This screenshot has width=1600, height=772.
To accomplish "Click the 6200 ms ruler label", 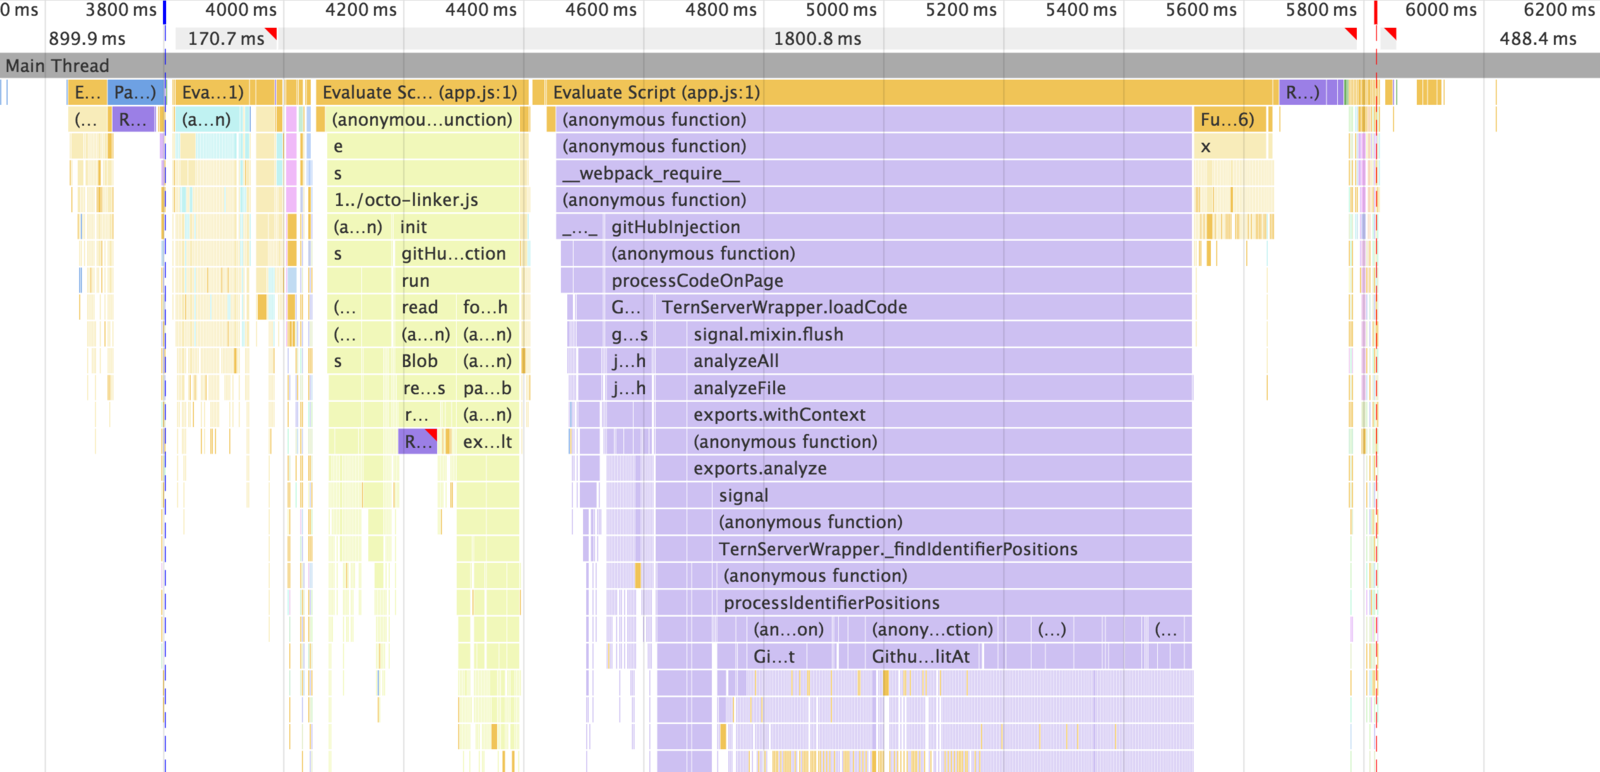I will tap(1560, 10).
